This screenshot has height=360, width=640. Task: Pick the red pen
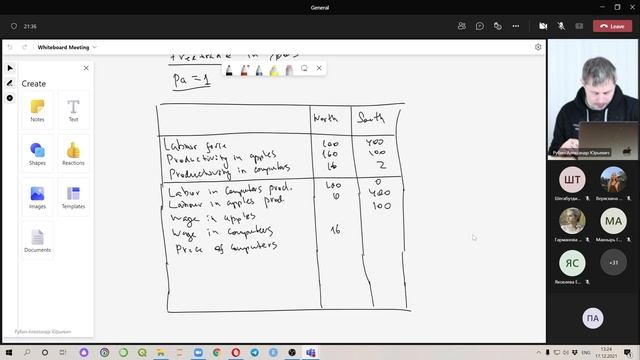(x=244, y=70)
